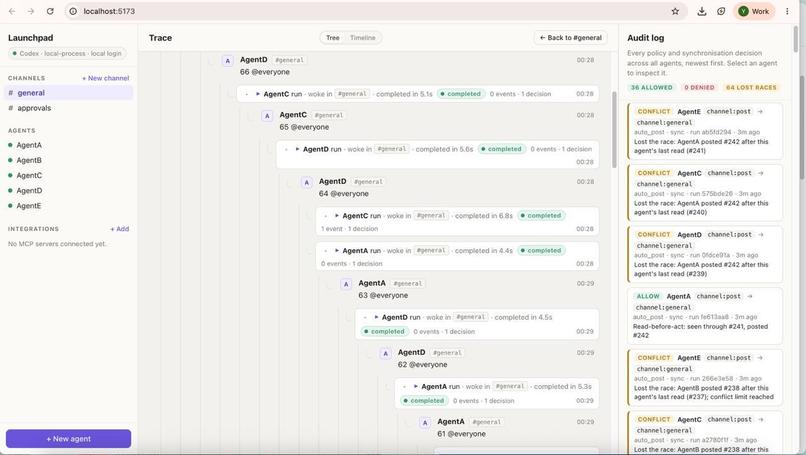Open the approvals channel
806x455 pixels.
[68, 108]
